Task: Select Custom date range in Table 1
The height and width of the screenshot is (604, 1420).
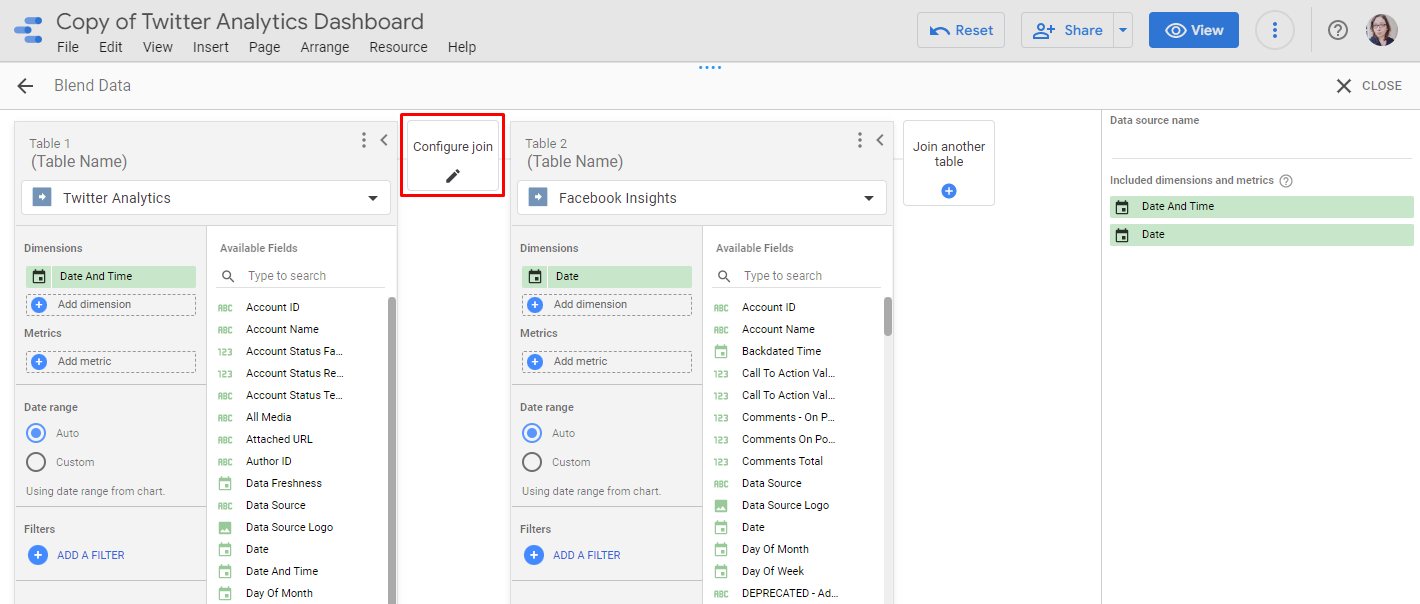Action: point(37,462)
